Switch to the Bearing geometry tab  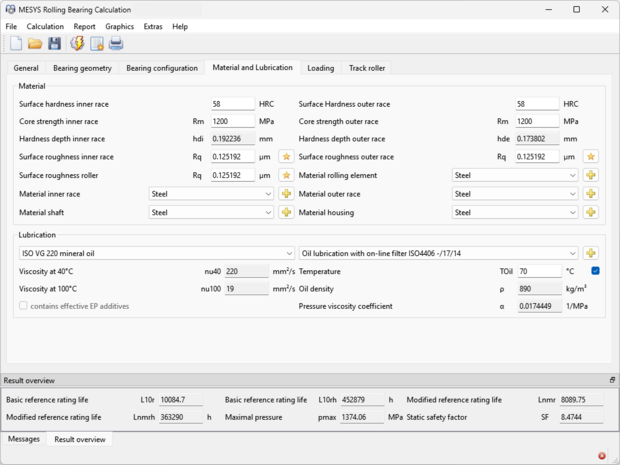click(83, 68)
